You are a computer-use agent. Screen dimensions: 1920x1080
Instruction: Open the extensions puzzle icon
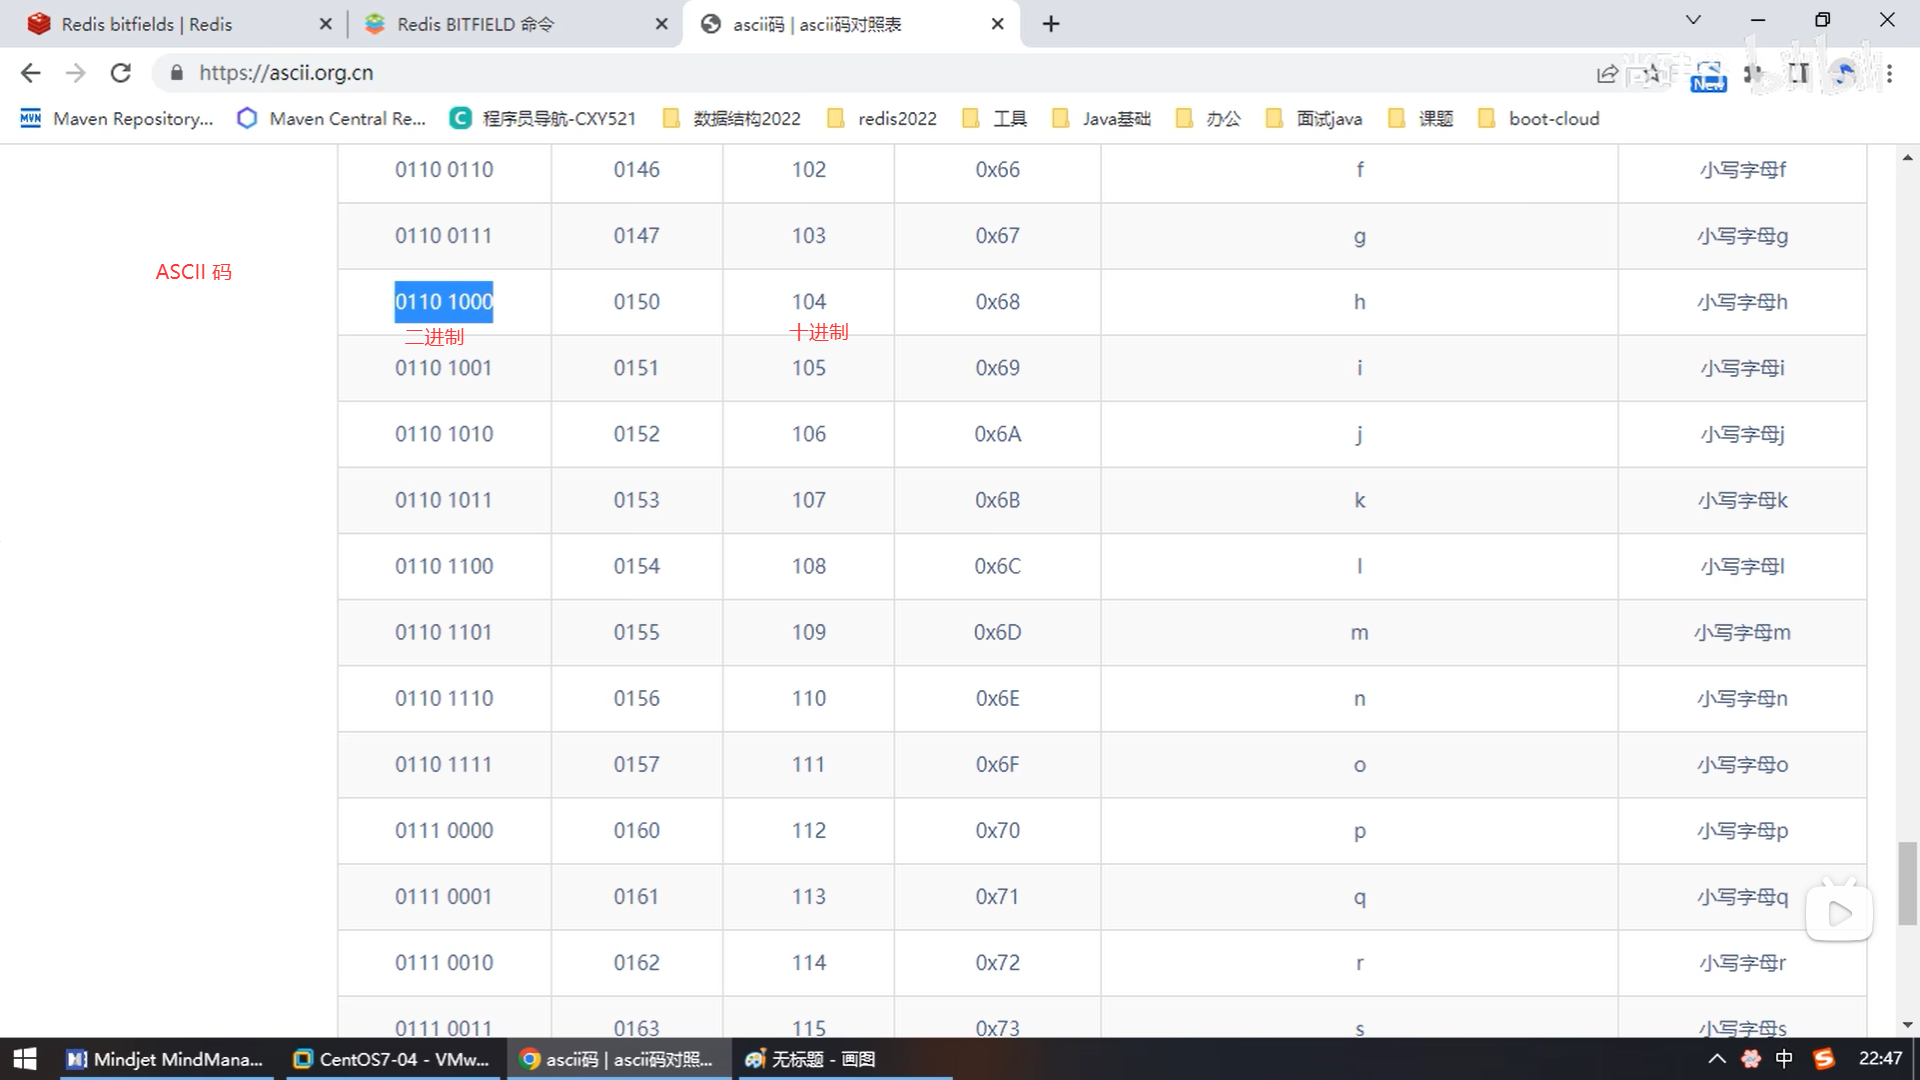1753,73
